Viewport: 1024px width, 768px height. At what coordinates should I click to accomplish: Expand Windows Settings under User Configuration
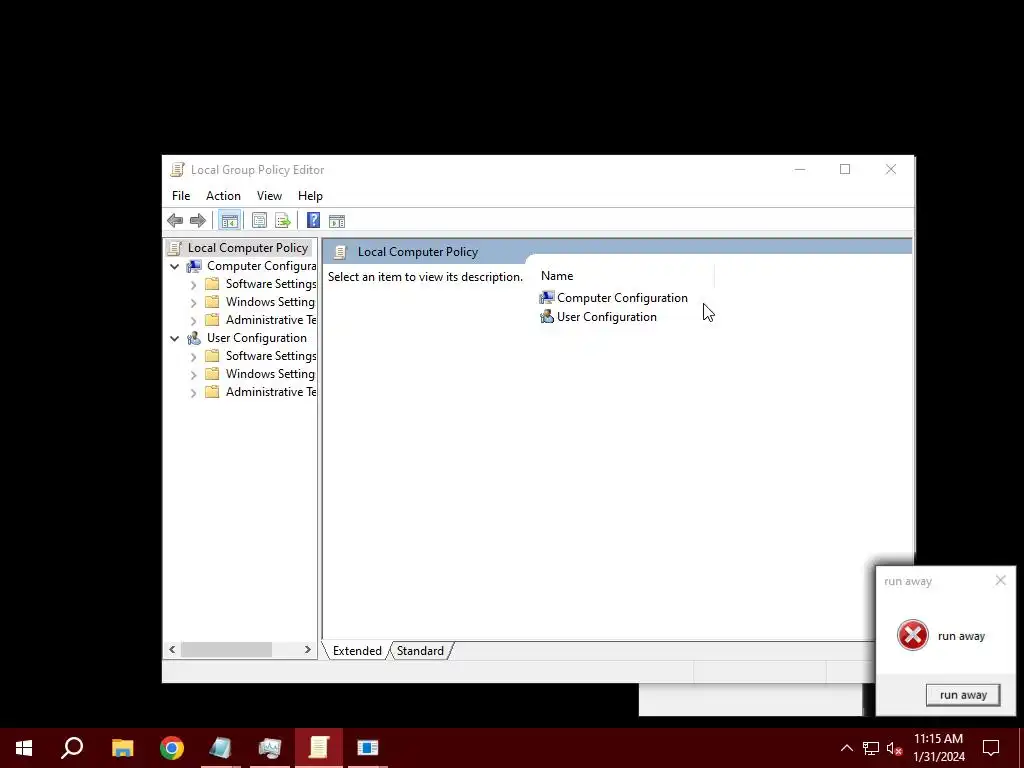pyautogui.click(x=193, y=375)
